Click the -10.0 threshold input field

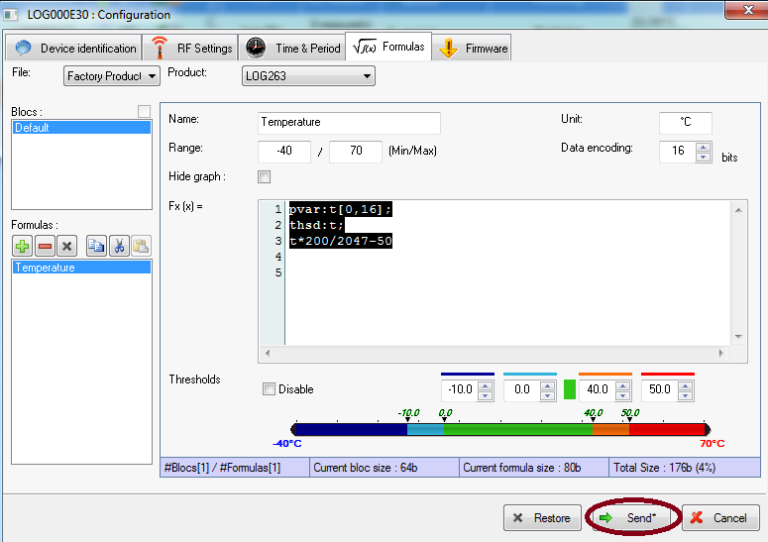[x=459, y=390]
